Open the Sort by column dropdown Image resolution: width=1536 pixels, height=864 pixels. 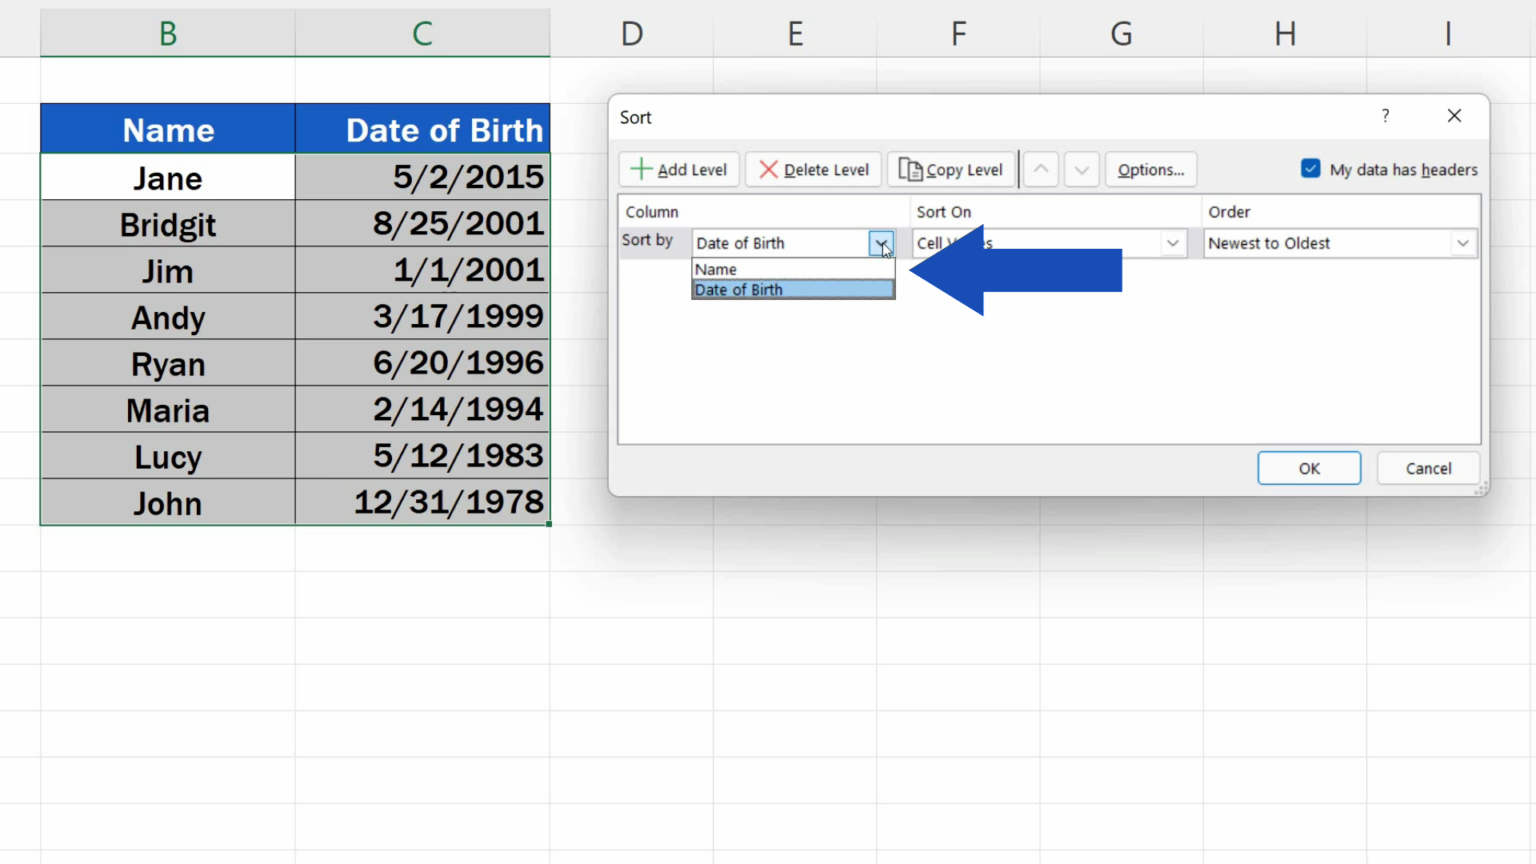click(x=881, y=243)
